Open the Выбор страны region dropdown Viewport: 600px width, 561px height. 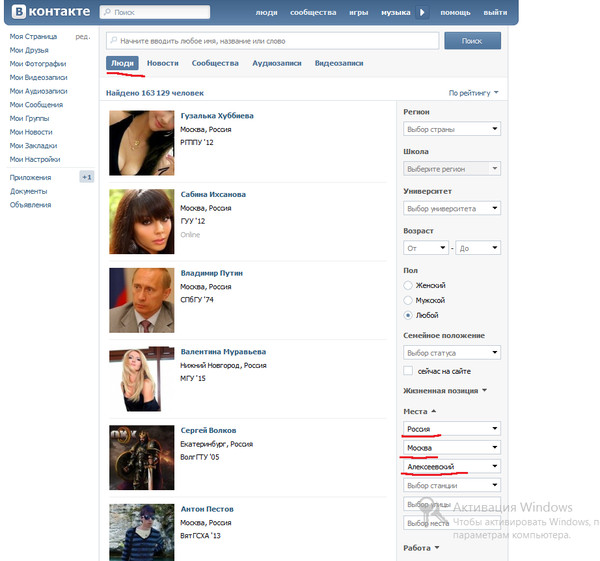452,129
